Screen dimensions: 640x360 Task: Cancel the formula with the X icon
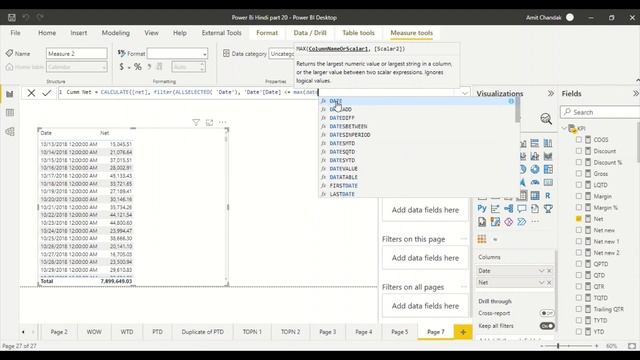coord(31,93)
